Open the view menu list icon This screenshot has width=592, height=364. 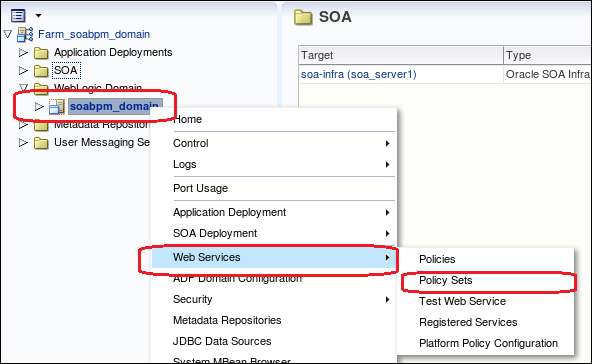coord(18,15)
